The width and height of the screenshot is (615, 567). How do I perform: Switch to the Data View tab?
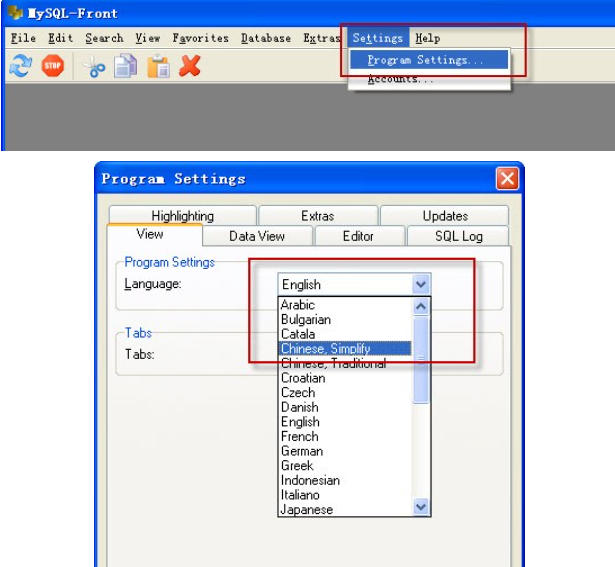257,236
